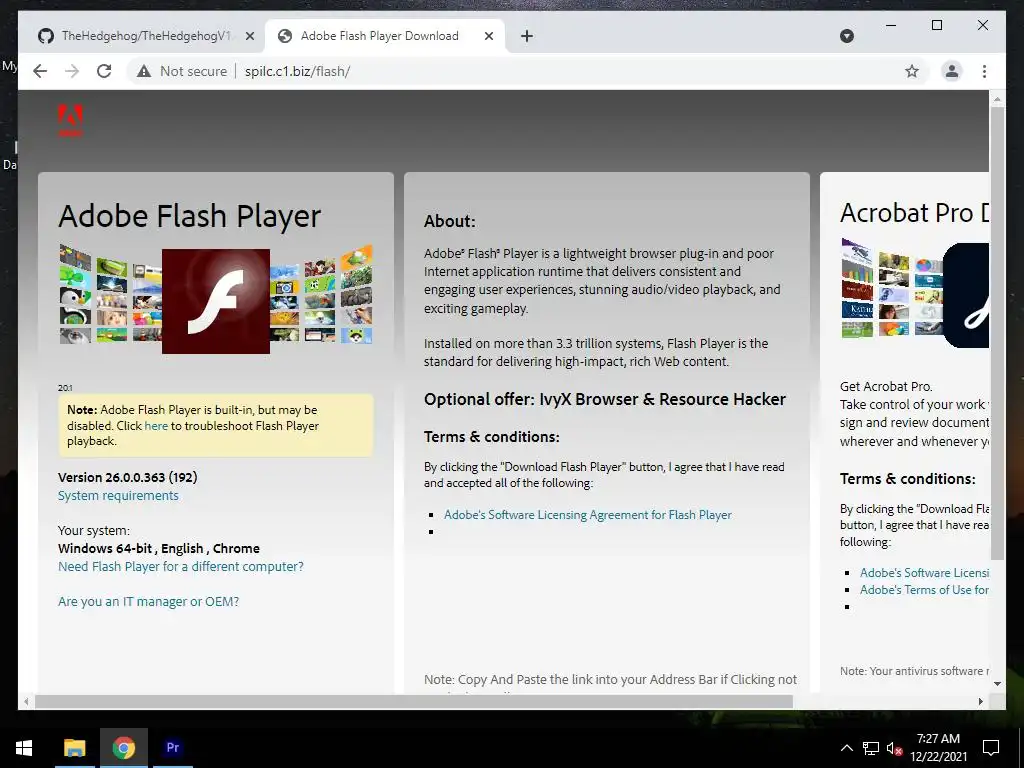Image resolution: width=1024 pixels, height=768 pixels.
Task: Click the browser back arrow
Action: click(40, 71)
